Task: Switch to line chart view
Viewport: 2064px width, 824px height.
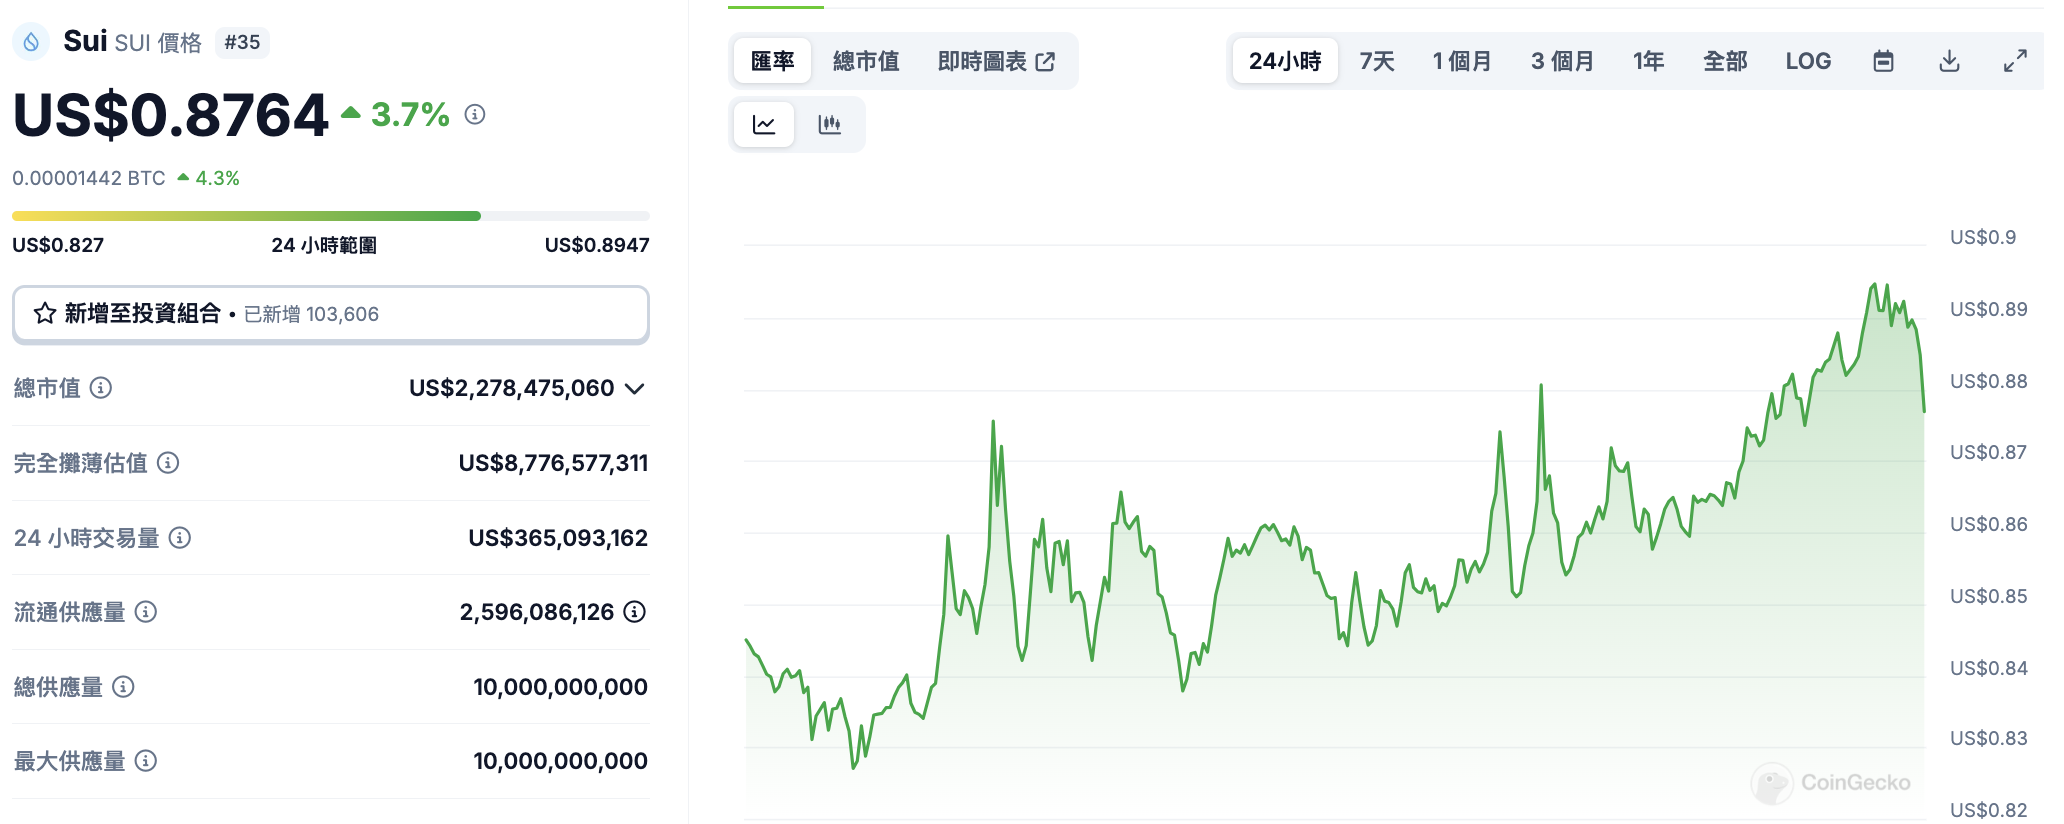Action: [764, 125]
